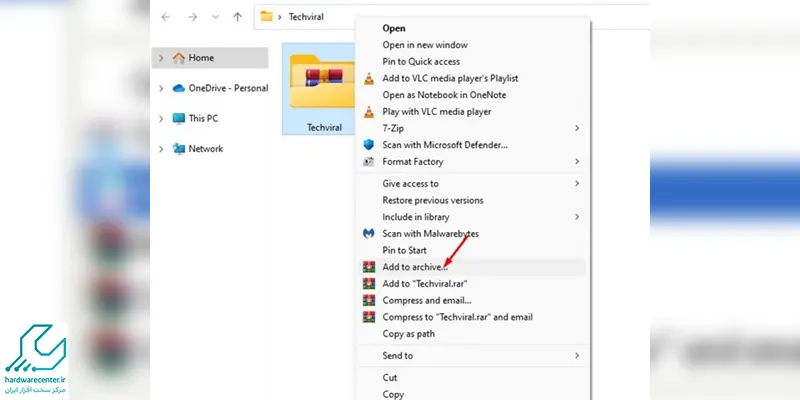Click the Format Factory icon in context menu
This screenshot has width=800, height=400.
[368, 162]
